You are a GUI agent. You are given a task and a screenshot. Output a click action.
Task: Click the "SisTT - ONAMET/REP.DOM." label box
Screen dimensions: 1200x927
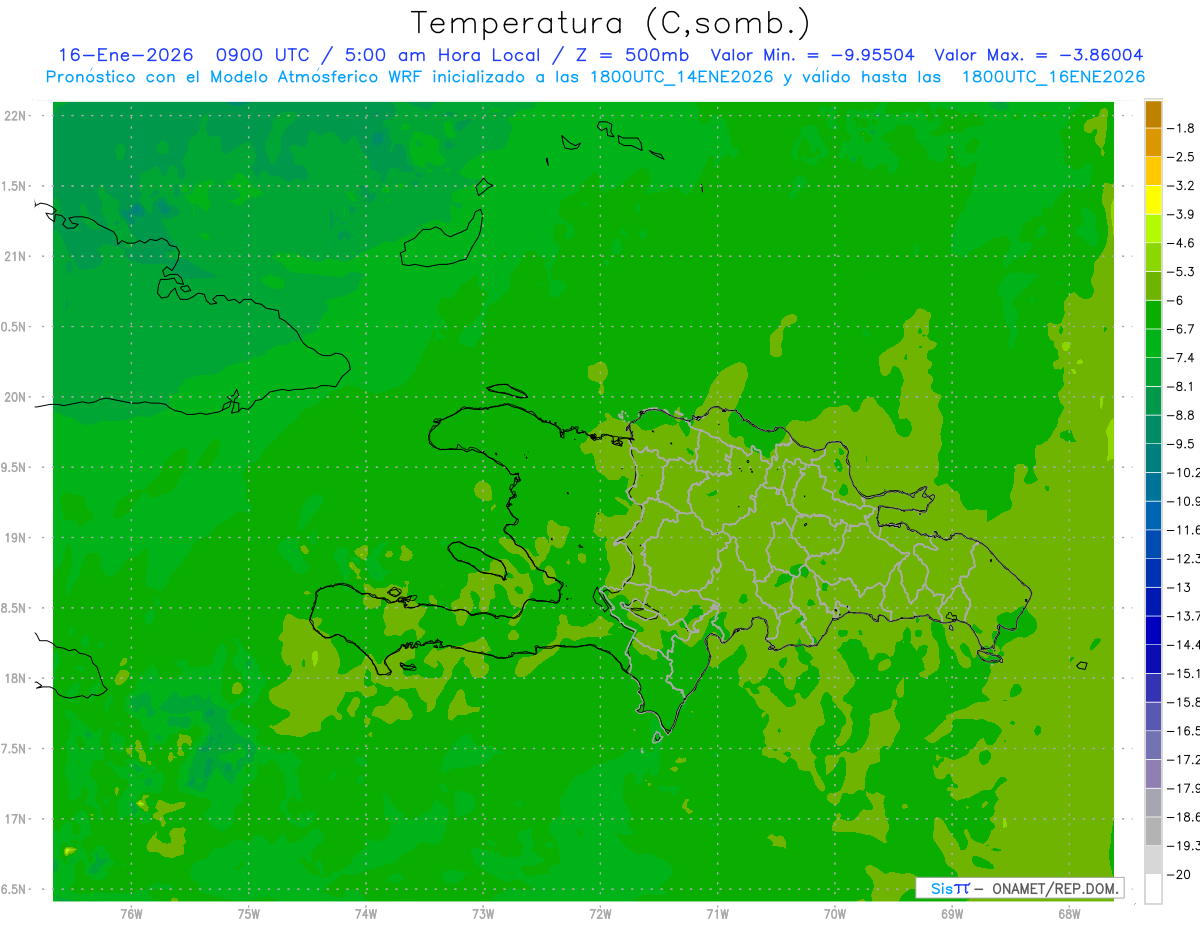(1019, 888)
